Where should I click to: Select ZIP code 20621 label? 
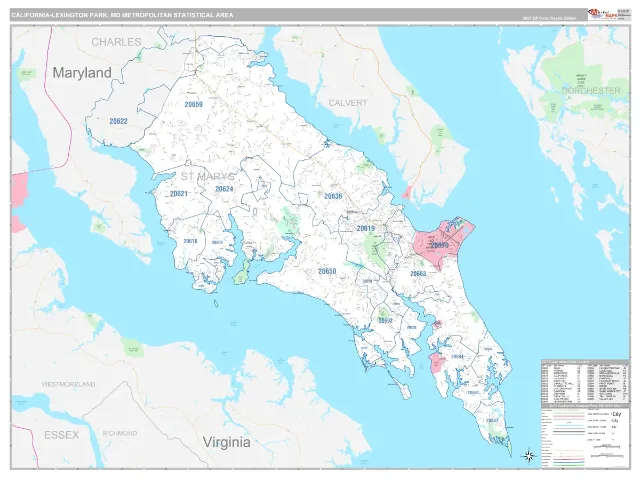tap(179, 193)
